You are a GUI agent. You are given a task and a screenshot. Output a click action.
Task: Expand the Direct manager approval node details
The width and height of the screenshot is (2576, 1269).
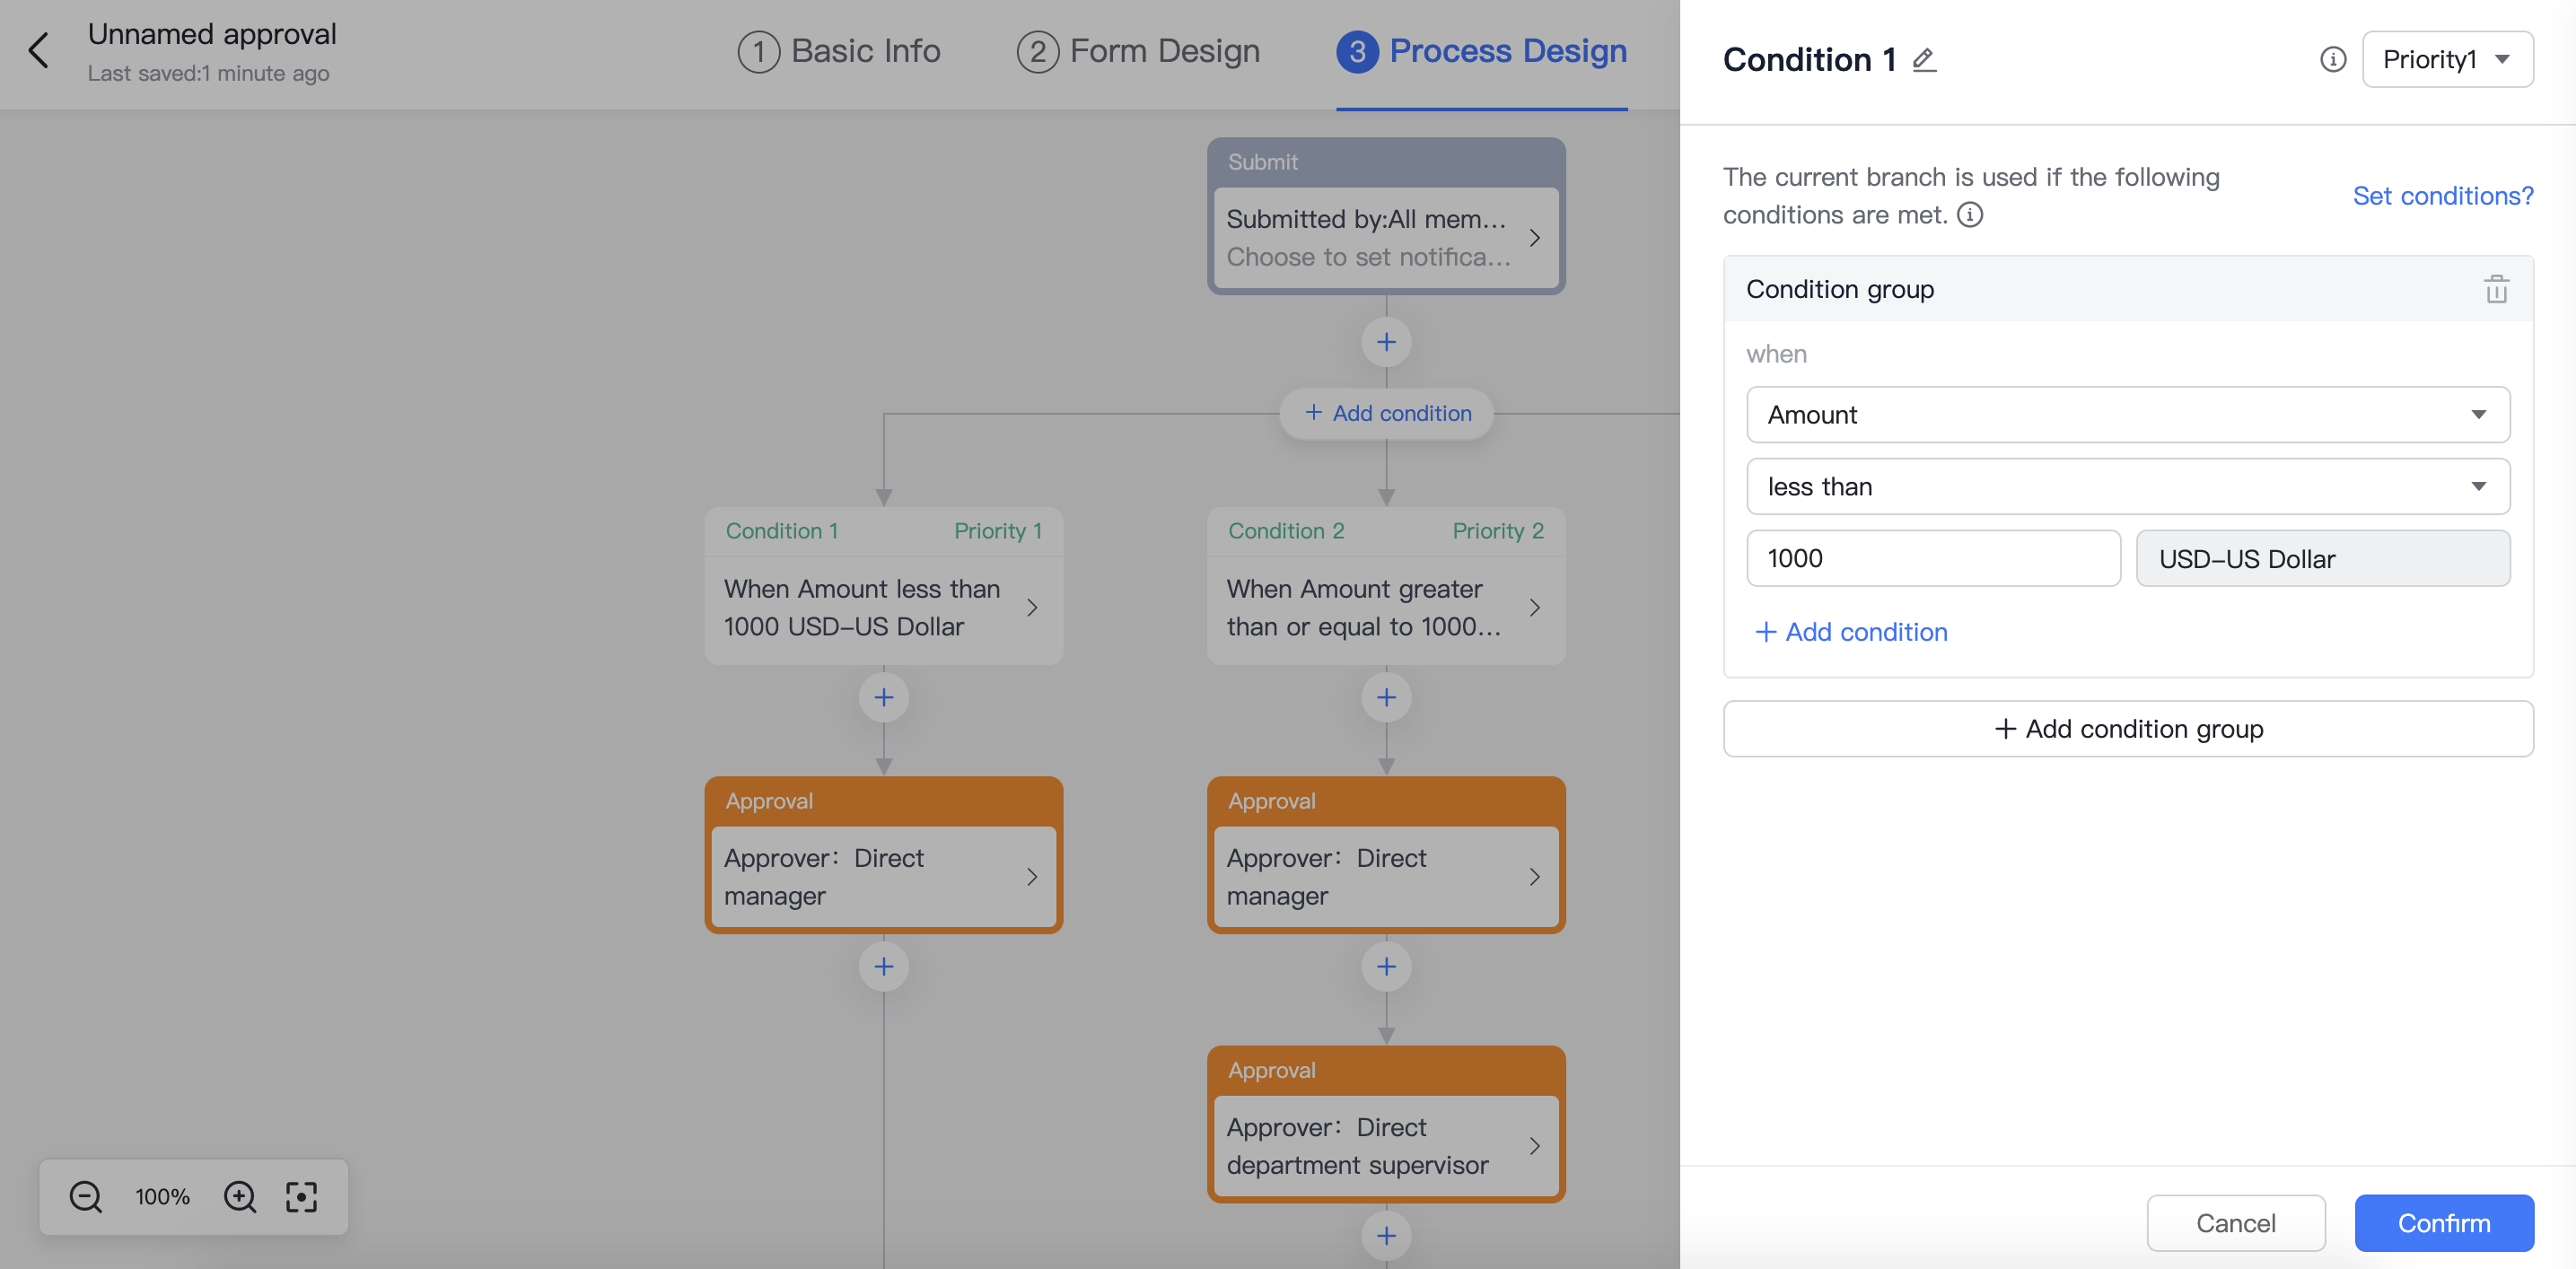coord(1033,877)
